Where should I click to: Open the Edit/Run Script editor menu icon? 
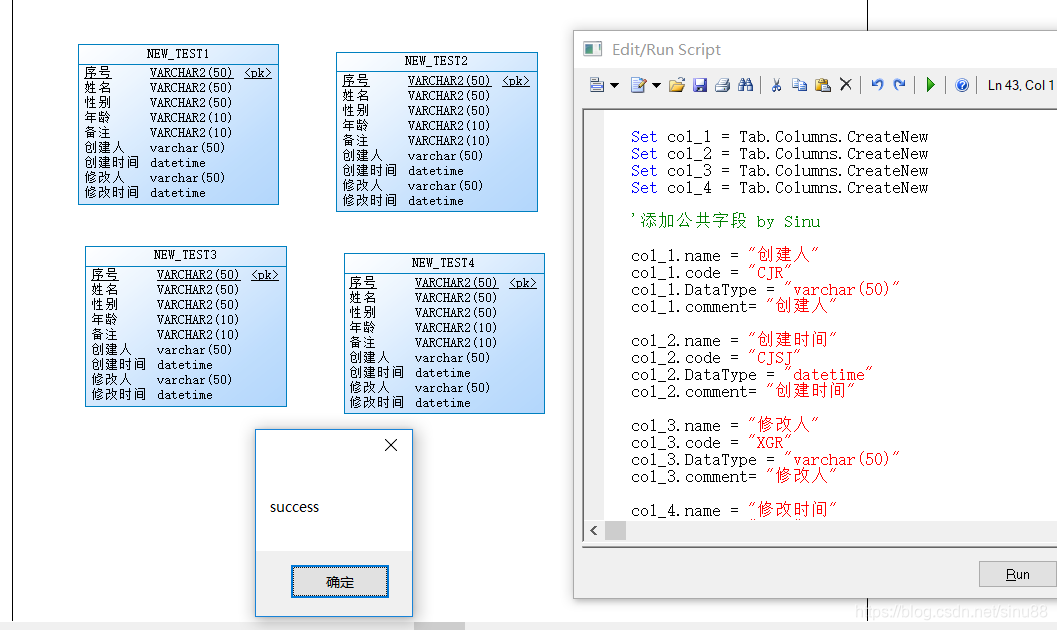[x=597, y=85]
